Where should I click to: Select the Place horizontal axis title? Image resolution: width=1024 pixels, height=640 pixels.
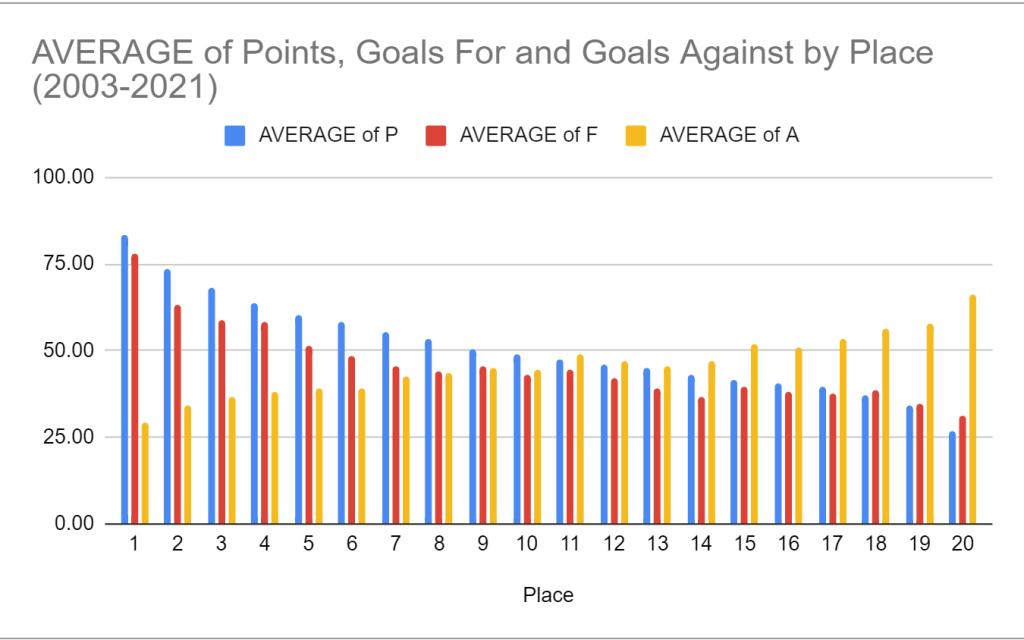click(x=549, y=595)
